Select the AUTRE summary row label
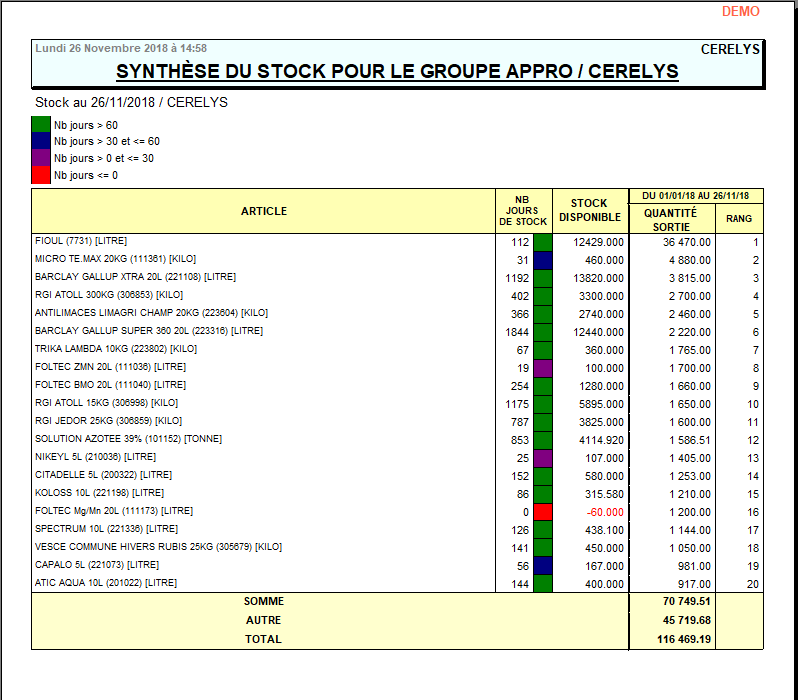This screenshot has height=700, width=798. click(x=264, y=620)
